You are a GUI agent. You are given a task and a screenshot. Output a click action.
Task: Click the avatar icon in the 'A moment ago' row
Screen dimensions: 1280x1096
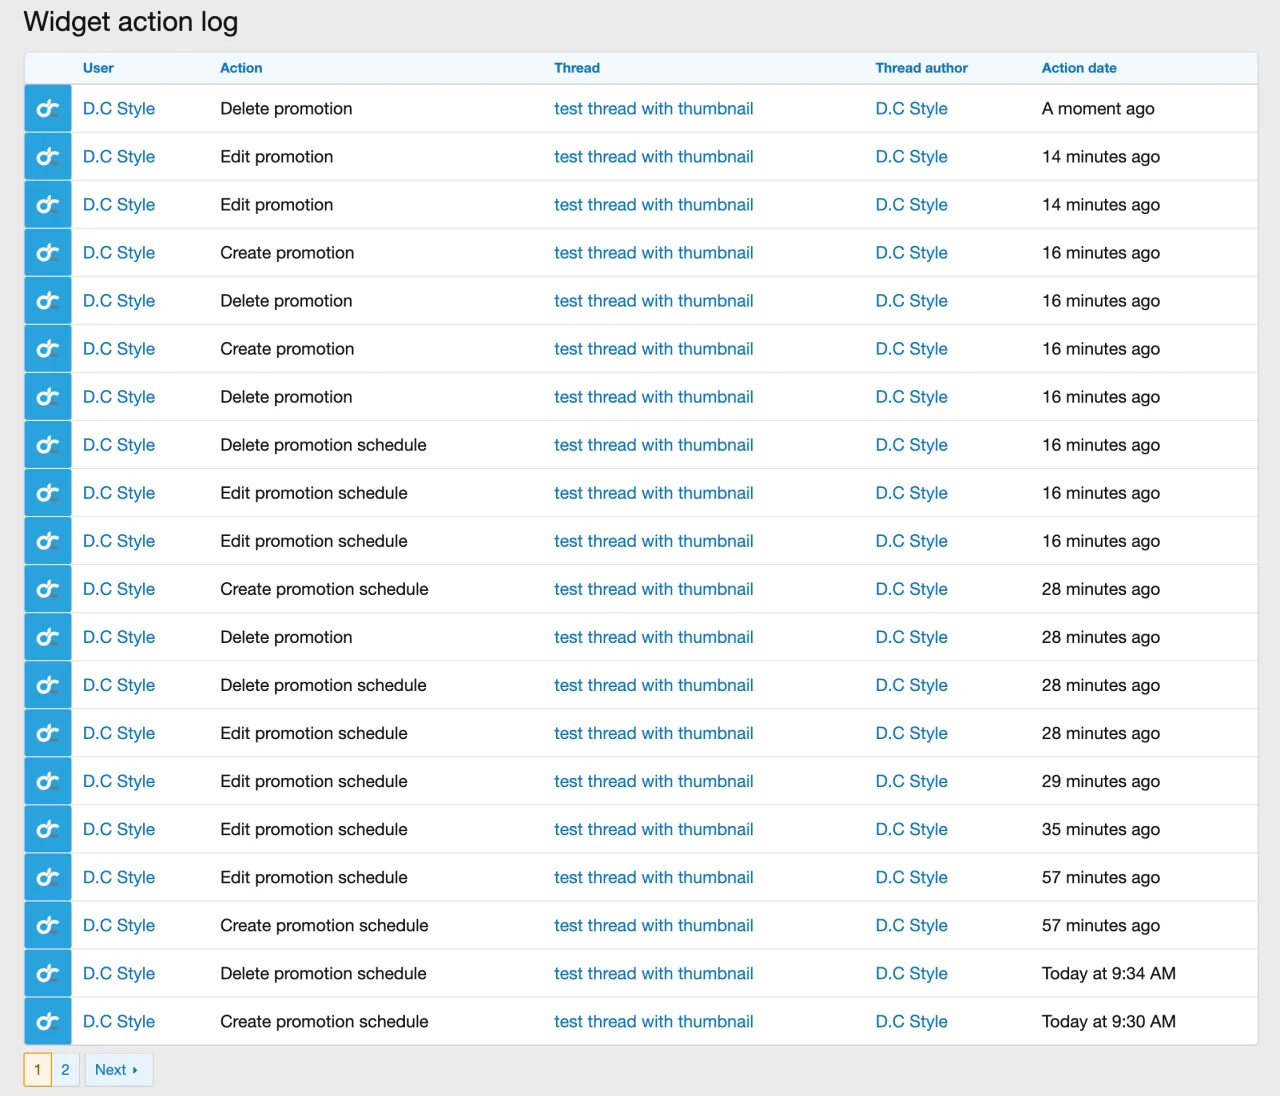(x=47, y=109)
